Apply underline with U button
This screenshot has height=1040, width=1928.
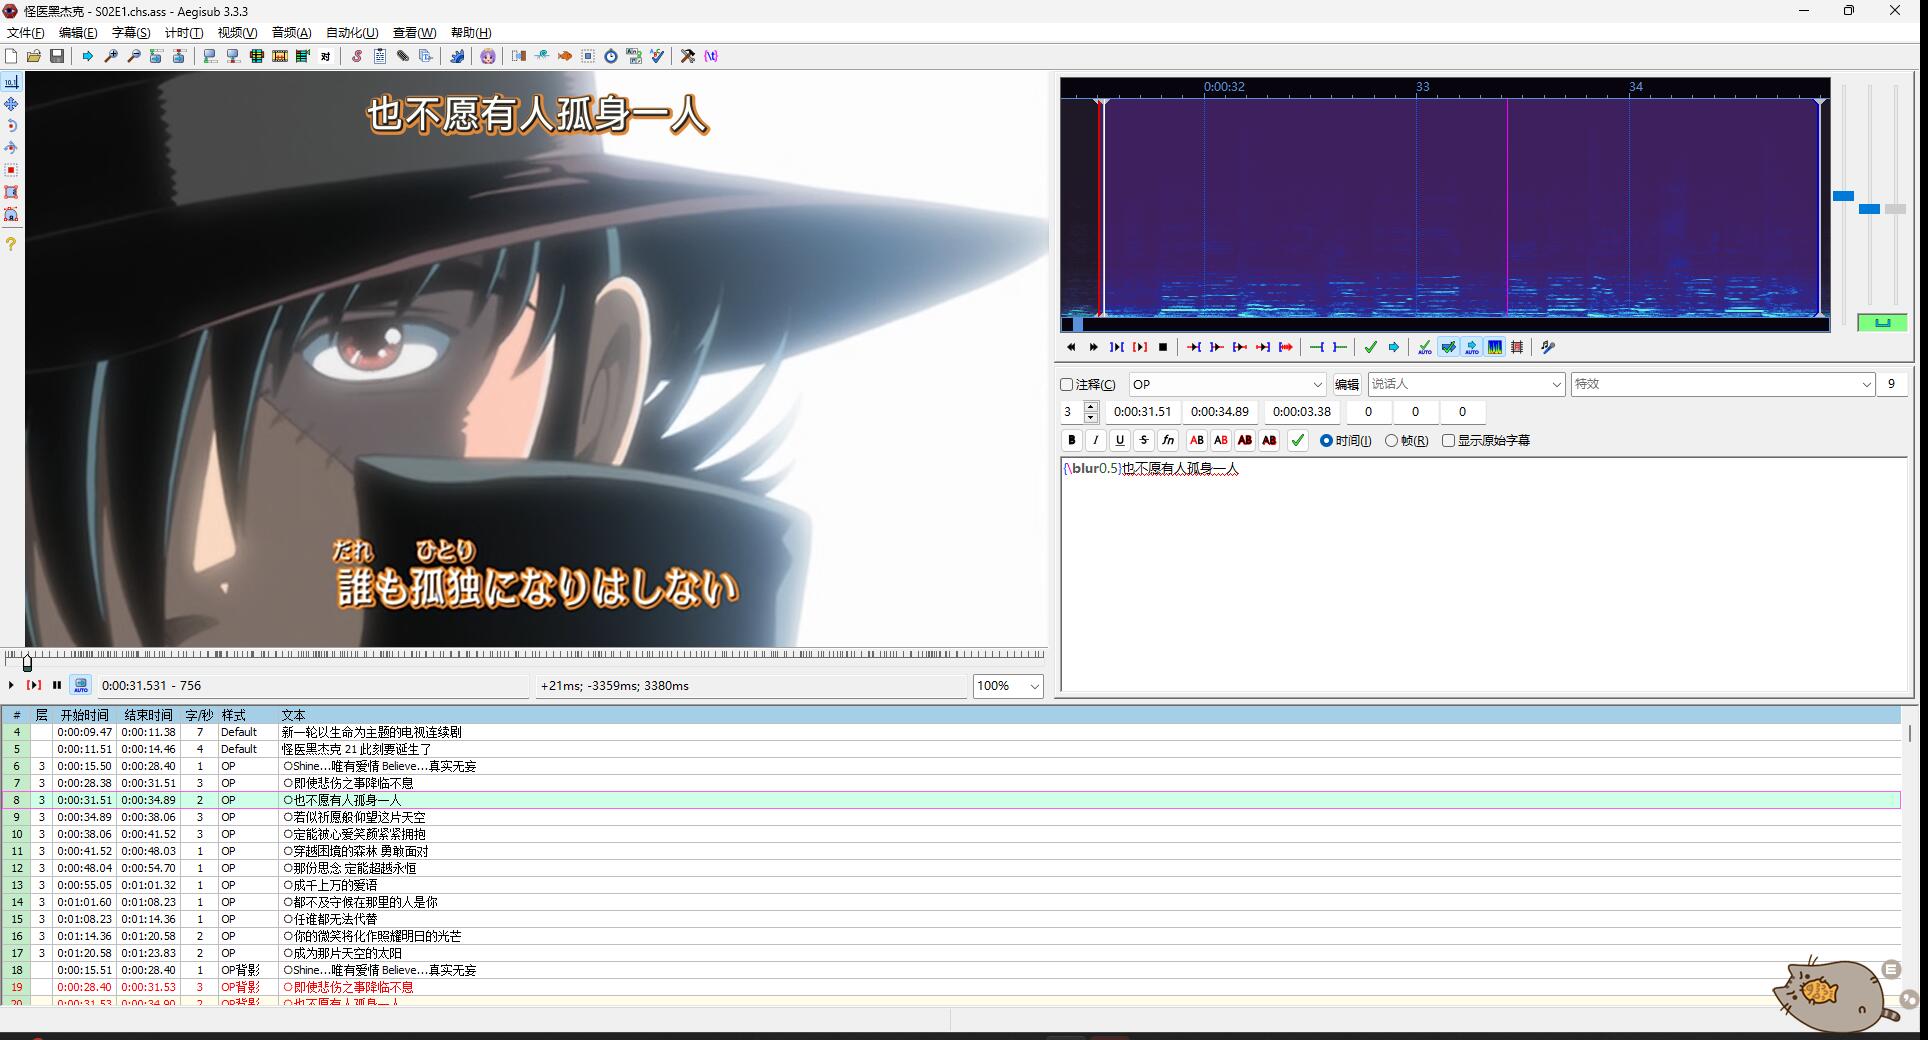coord(1120,440)
